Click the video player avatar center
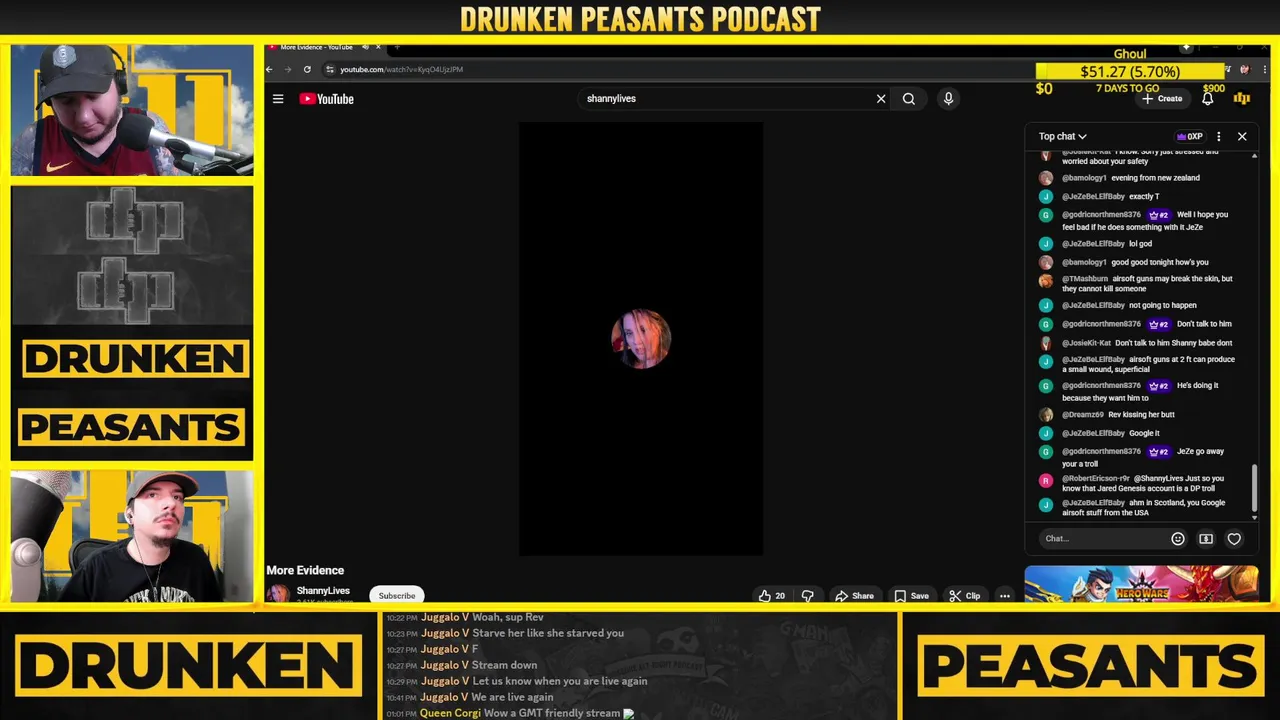This screenshot has width=1280, height=720. [641, 339]
